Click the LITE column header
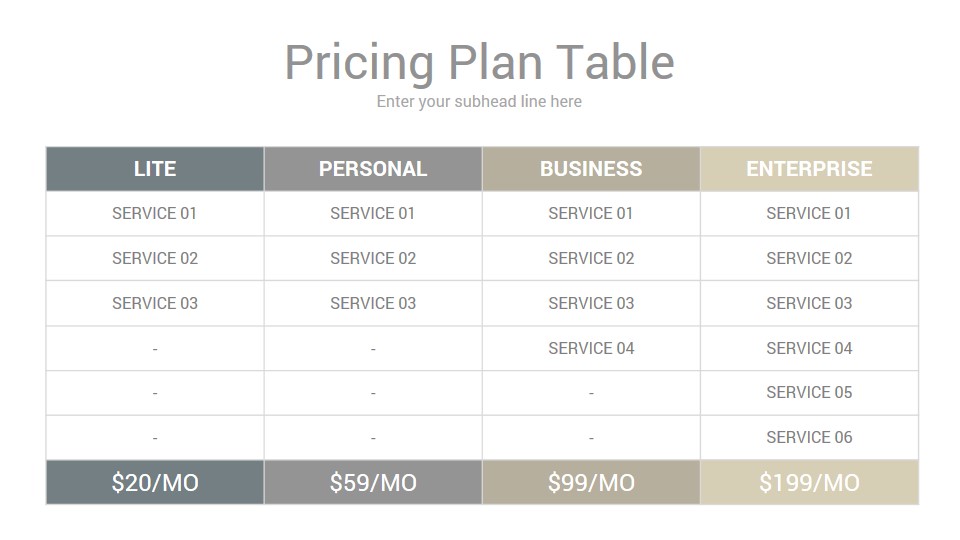Image resolution: width=960 pixels, height=540 pixels. (x=155, y=169)
